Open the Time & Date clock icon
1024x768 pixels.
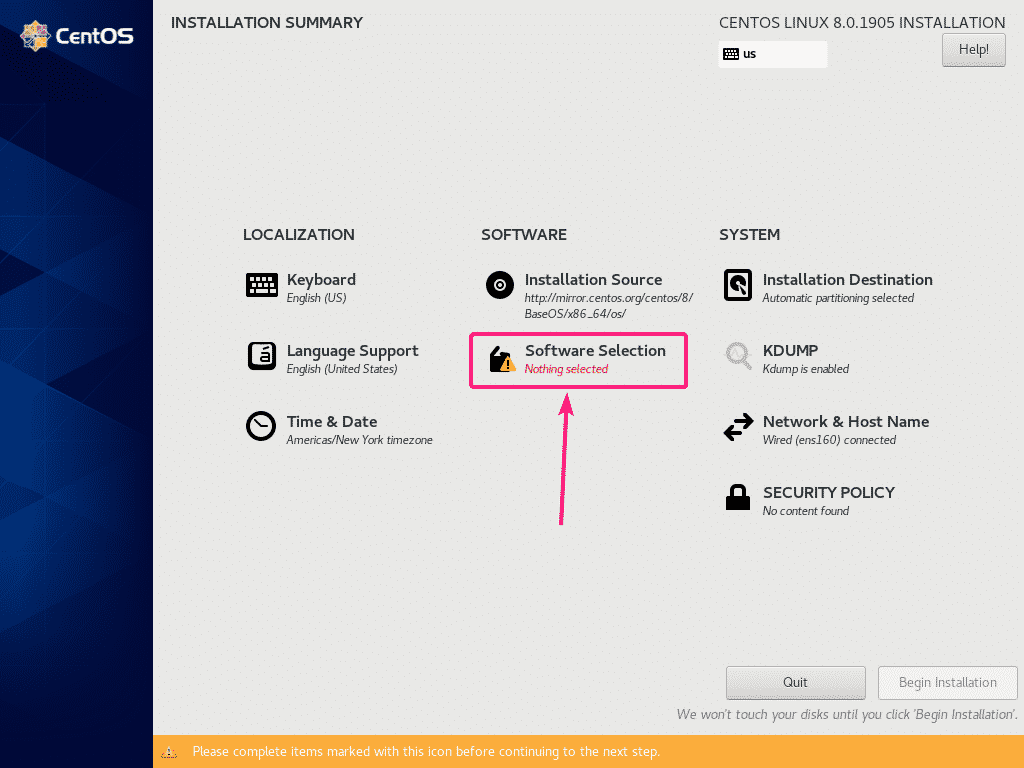(261, 426)
